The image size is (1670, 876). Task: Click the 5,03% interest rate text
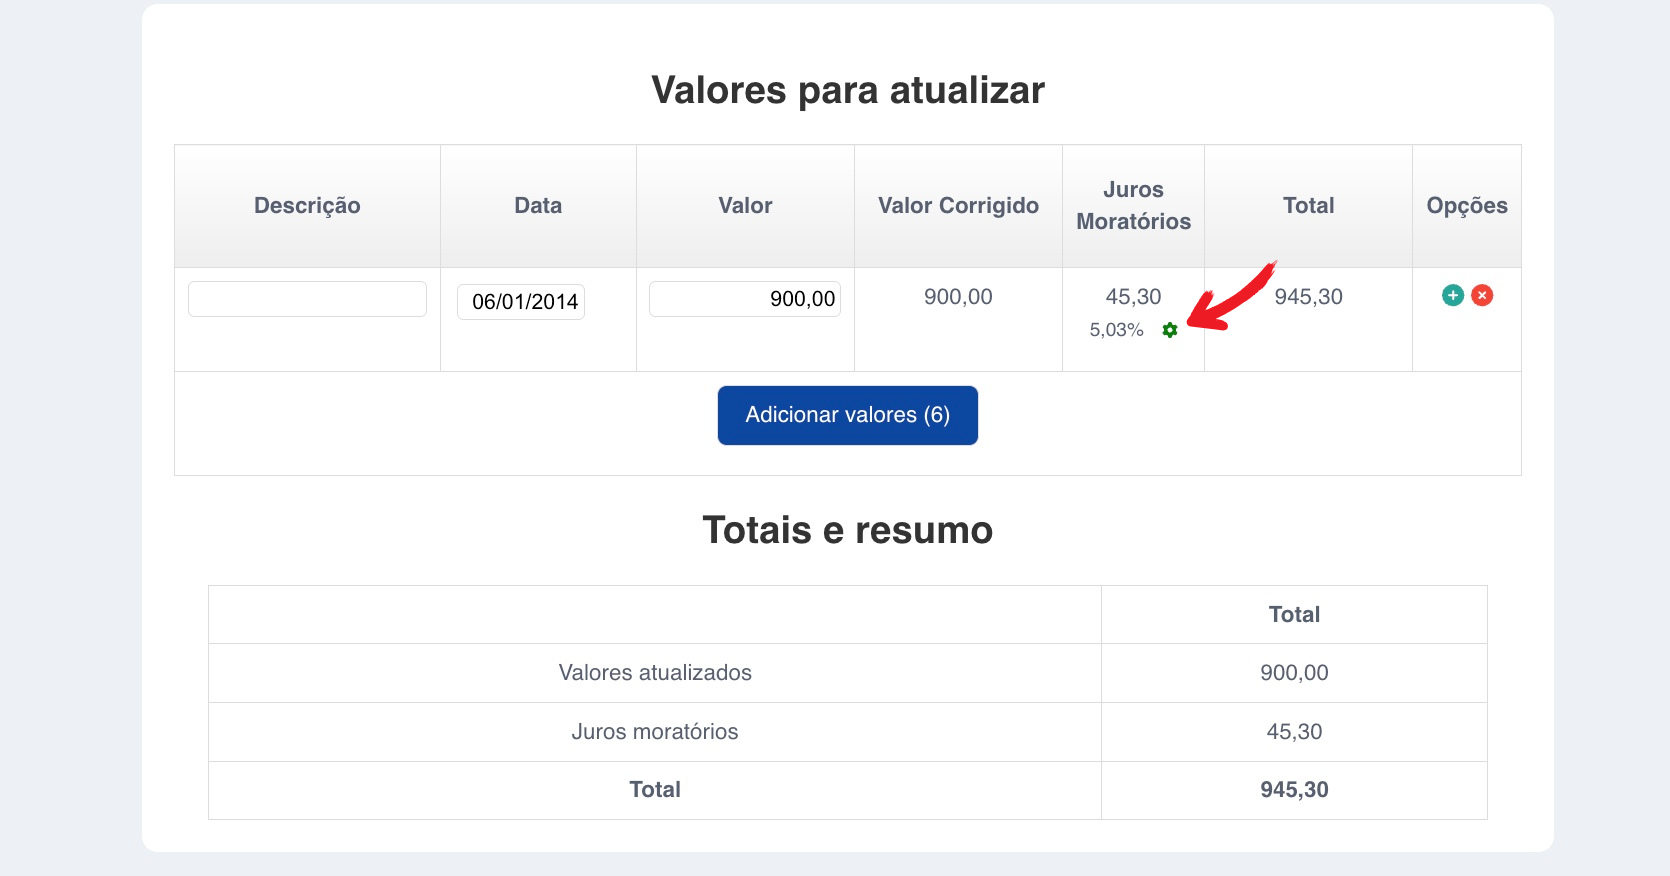click(x=1116, y=330)
